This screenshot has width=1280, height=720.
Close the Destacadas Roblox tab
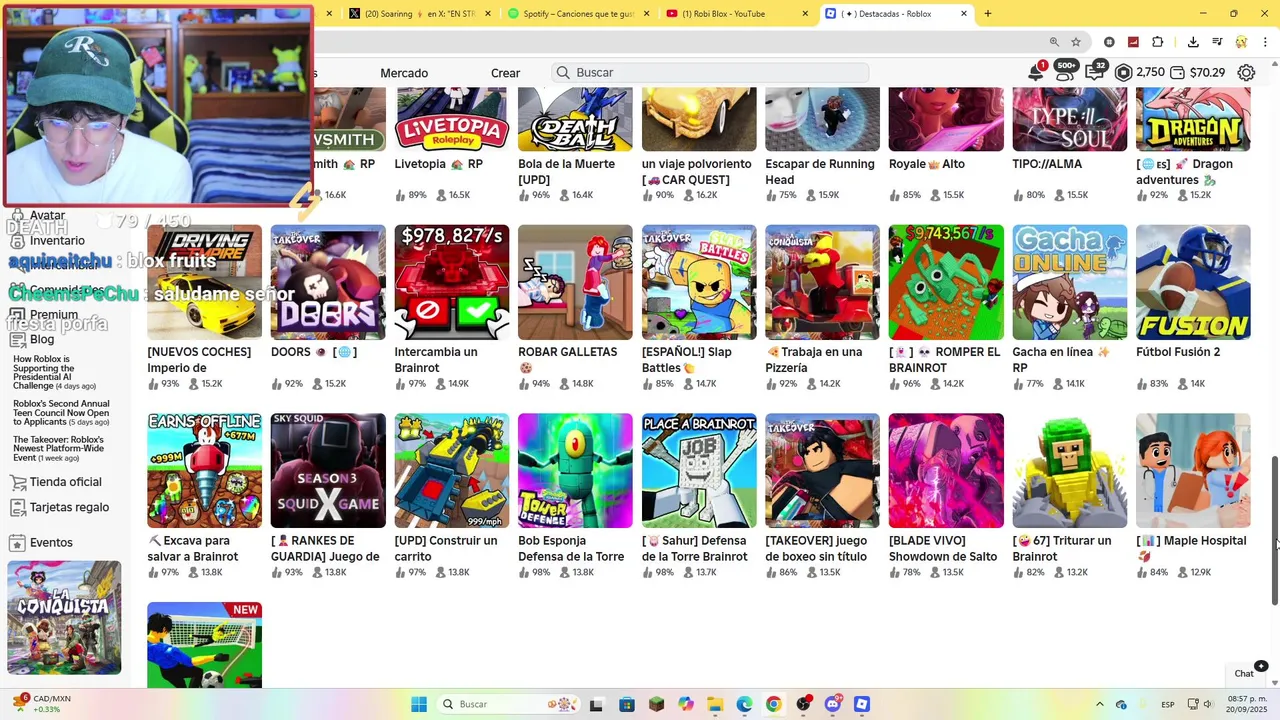[964, 14]
